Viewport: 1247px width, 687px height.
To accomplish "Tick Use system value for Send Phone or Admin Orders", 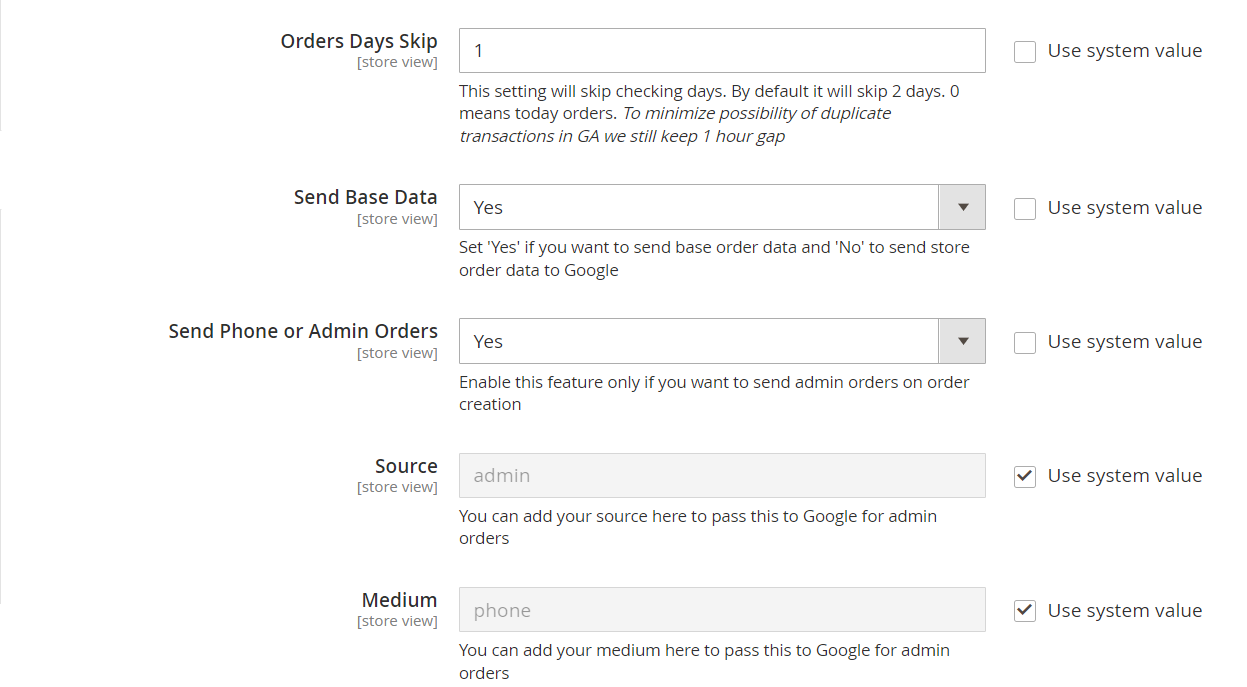I will coord(1025,343).
